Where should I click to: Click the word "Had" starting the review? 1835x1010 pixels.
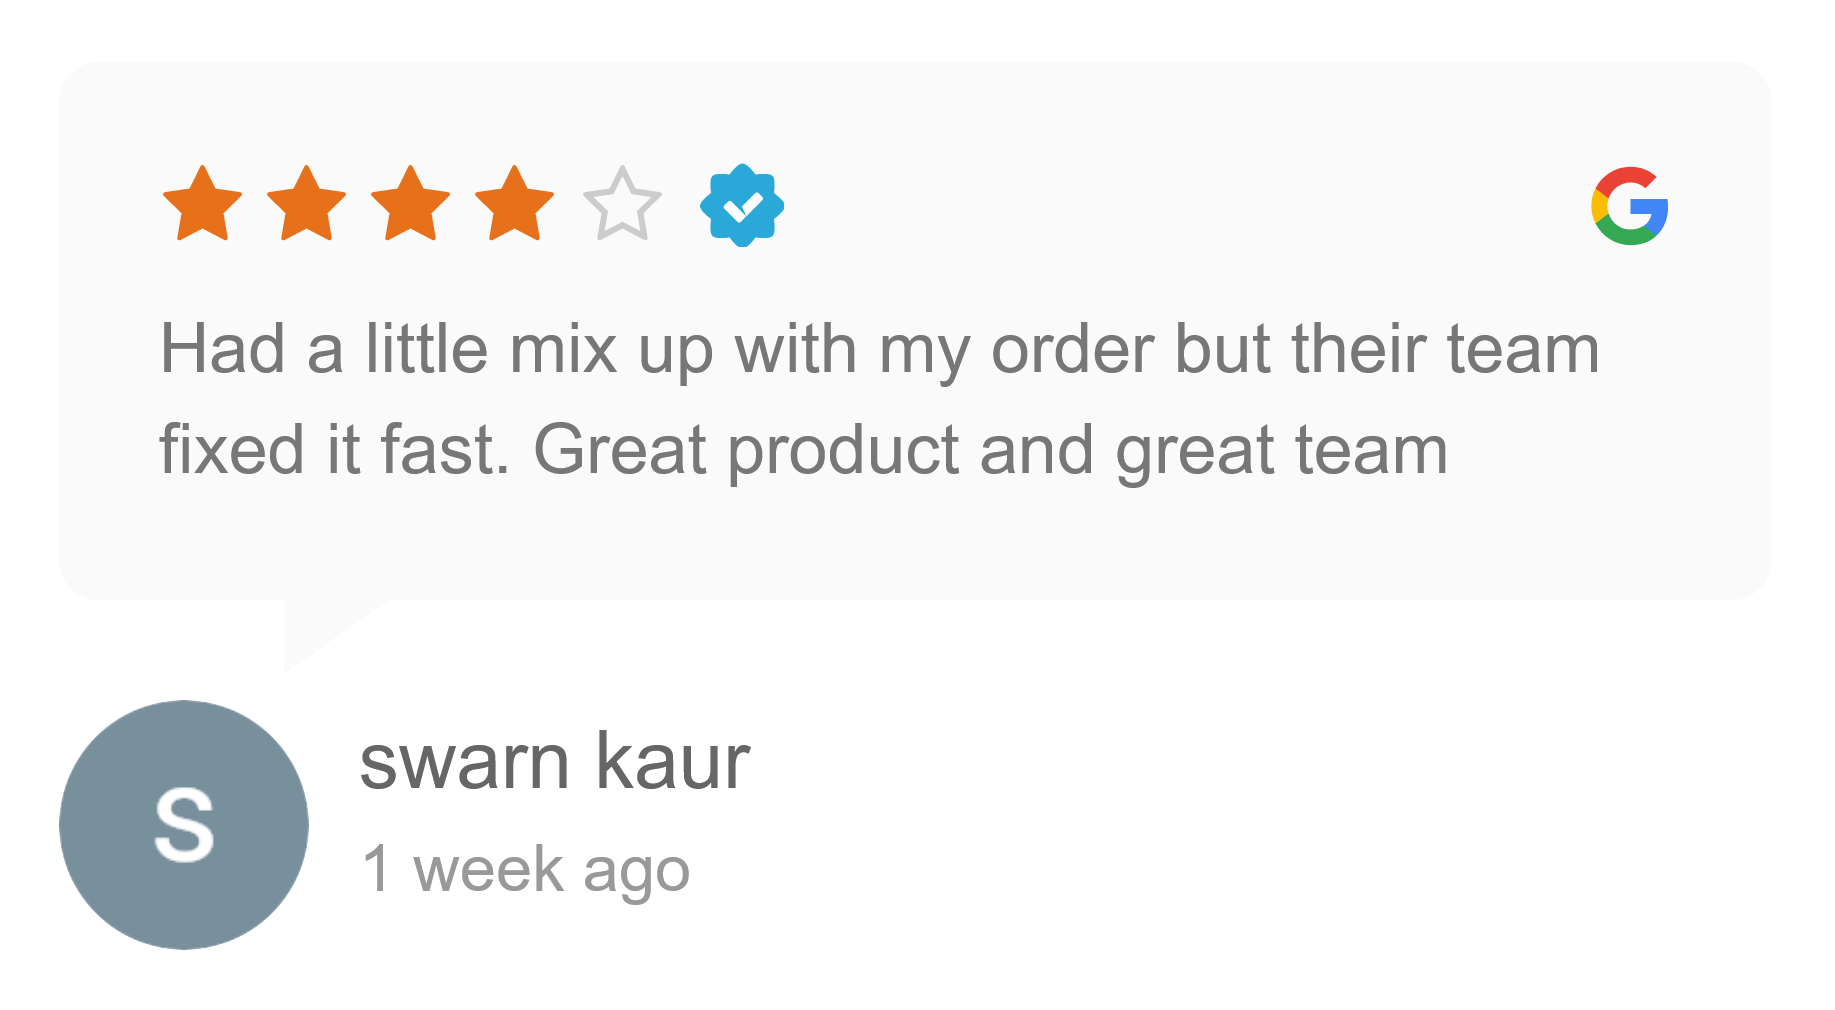pyautogui.click(x=223, y=350)
